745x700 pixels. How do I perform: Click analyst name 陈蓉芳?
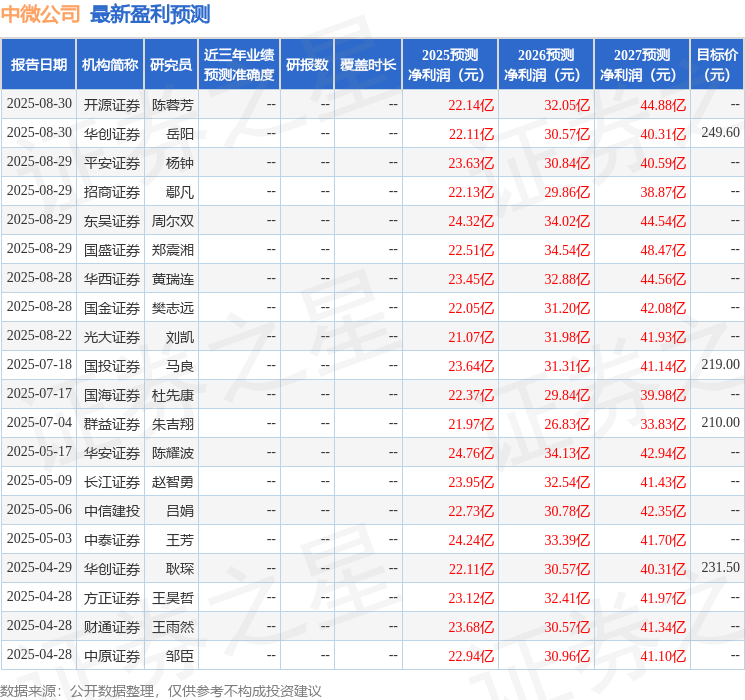click(172, 105)
